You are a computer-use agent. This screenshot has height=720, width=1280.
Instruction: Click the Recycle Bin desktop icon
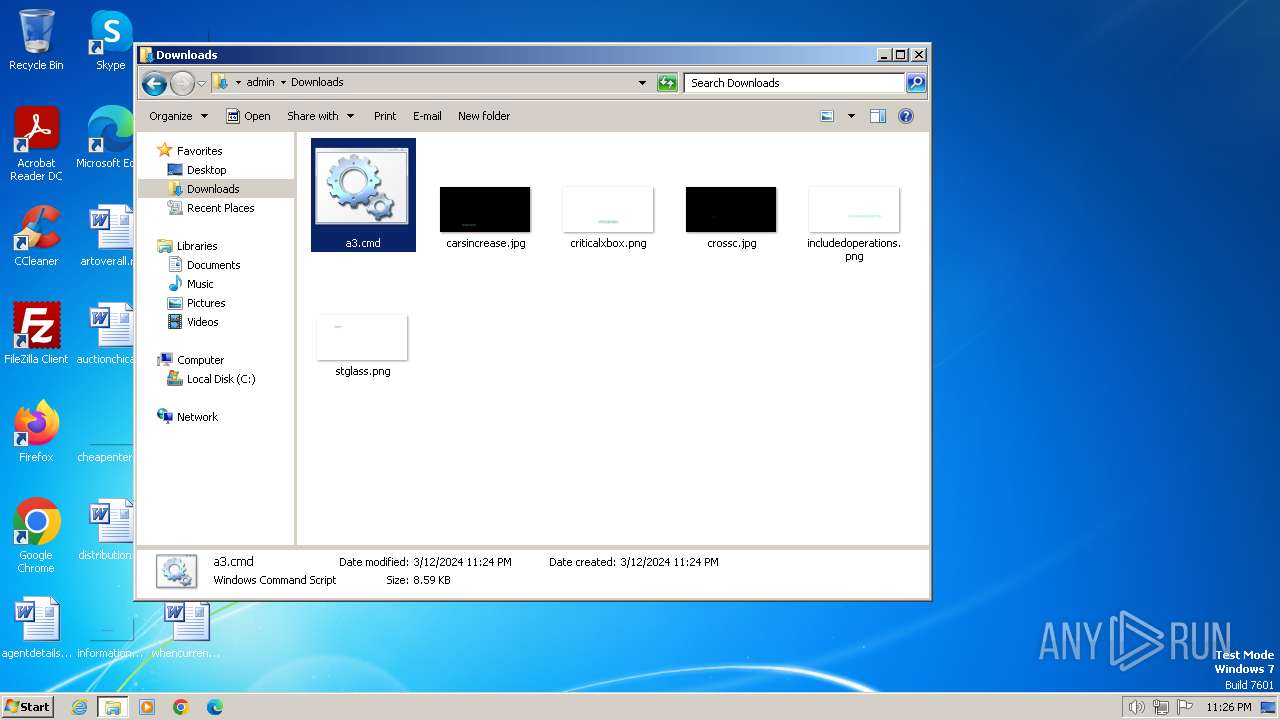coord(36,40)
